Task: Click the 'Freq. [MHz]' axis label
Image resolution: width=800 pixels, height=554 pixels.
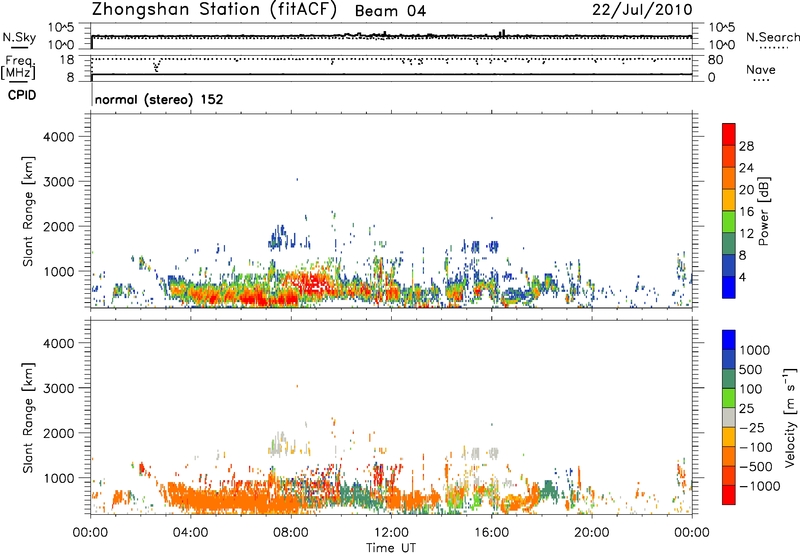Action: pos(19,68)
